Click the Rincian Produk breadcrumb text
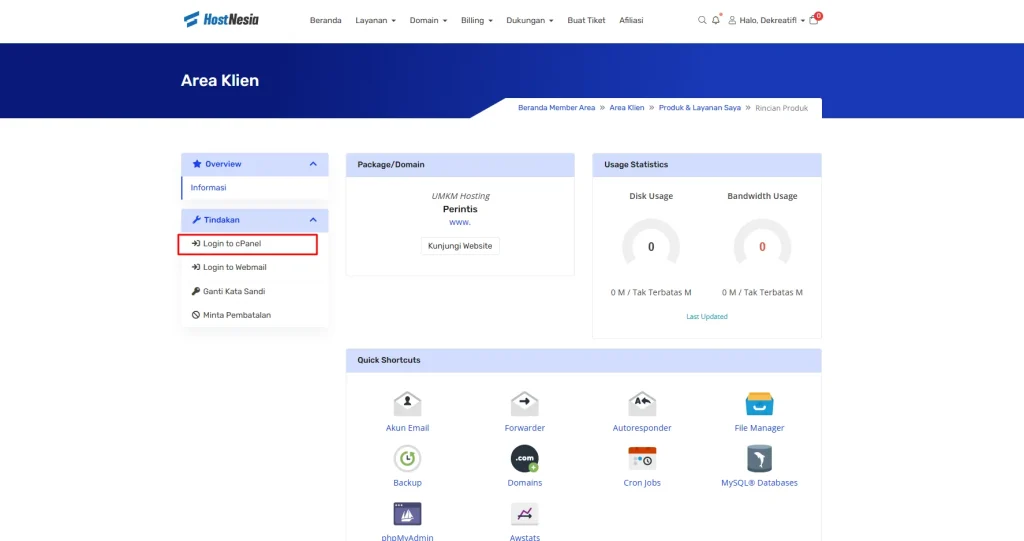 pyautogui.click(x=781, y=108)
